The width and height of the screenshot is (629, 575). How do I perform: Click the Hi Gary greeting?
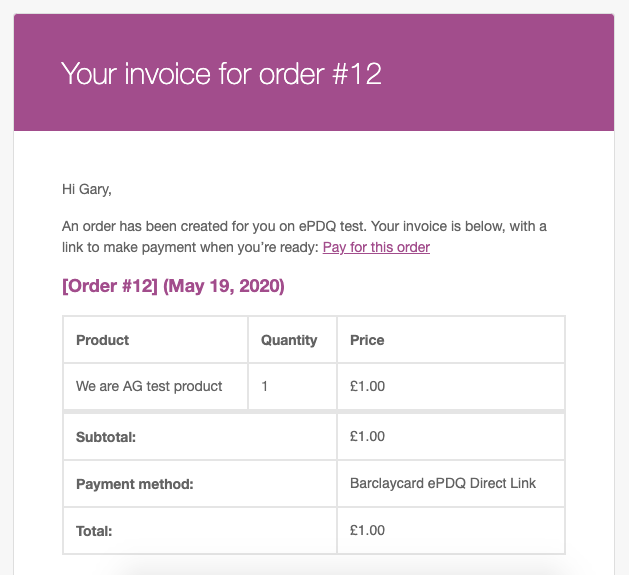(87, 189)
